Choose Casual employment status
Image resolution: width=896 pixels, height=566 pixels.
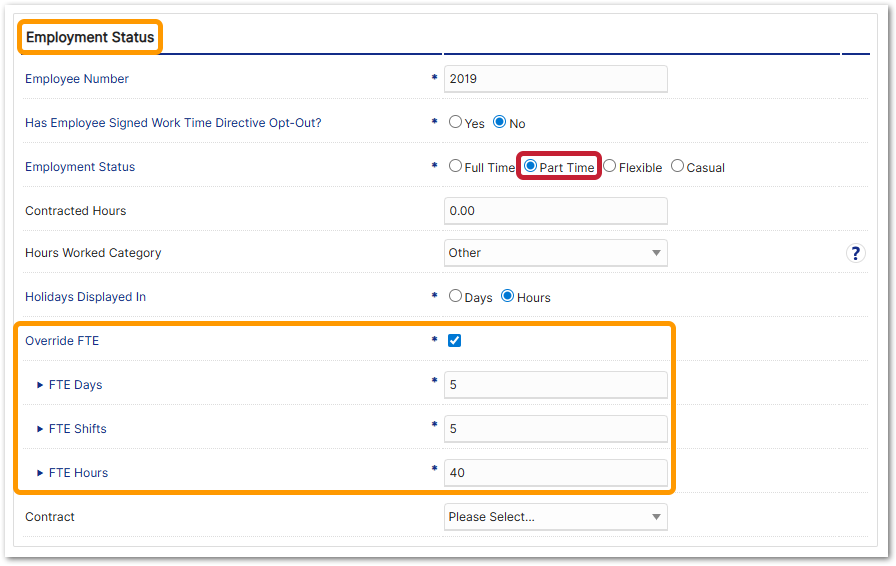point(678,166)
